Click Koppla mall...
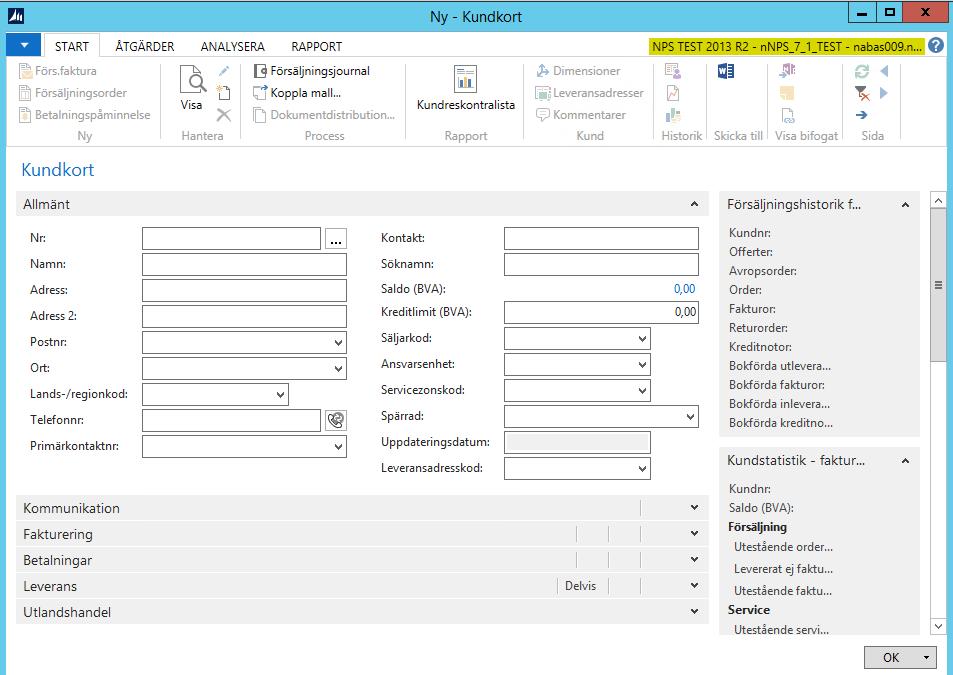The height and width of the screenshot is (675, 953). pyautogui.click(x=297, y=93)
